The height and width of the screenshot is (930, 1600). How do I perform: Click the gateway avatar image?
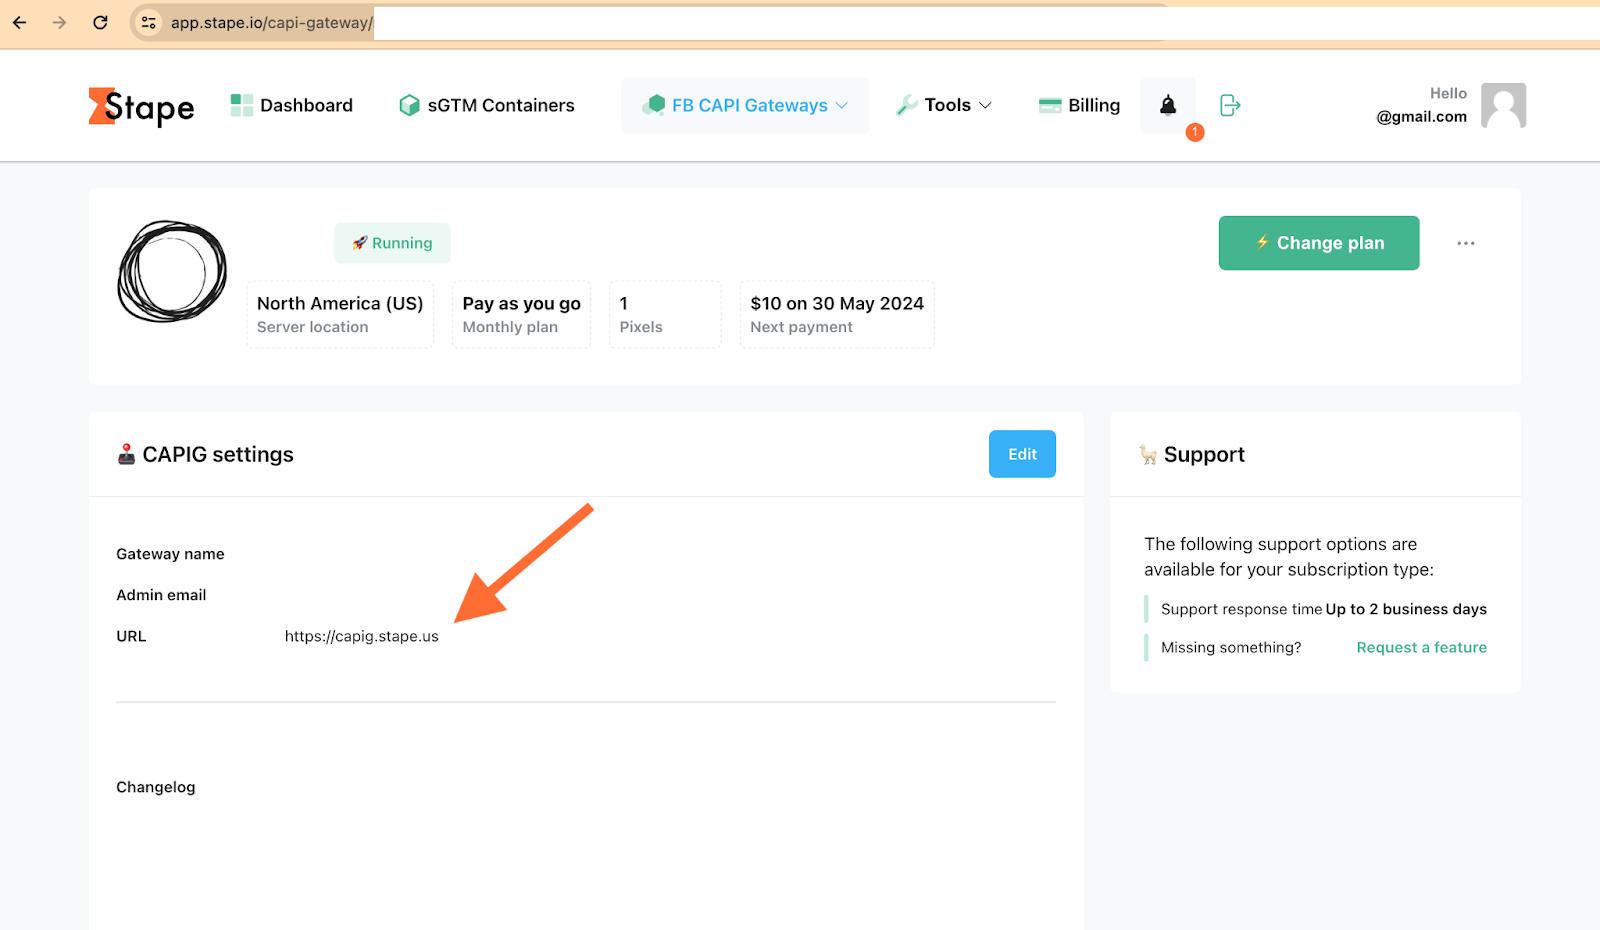tap(172, 271)
